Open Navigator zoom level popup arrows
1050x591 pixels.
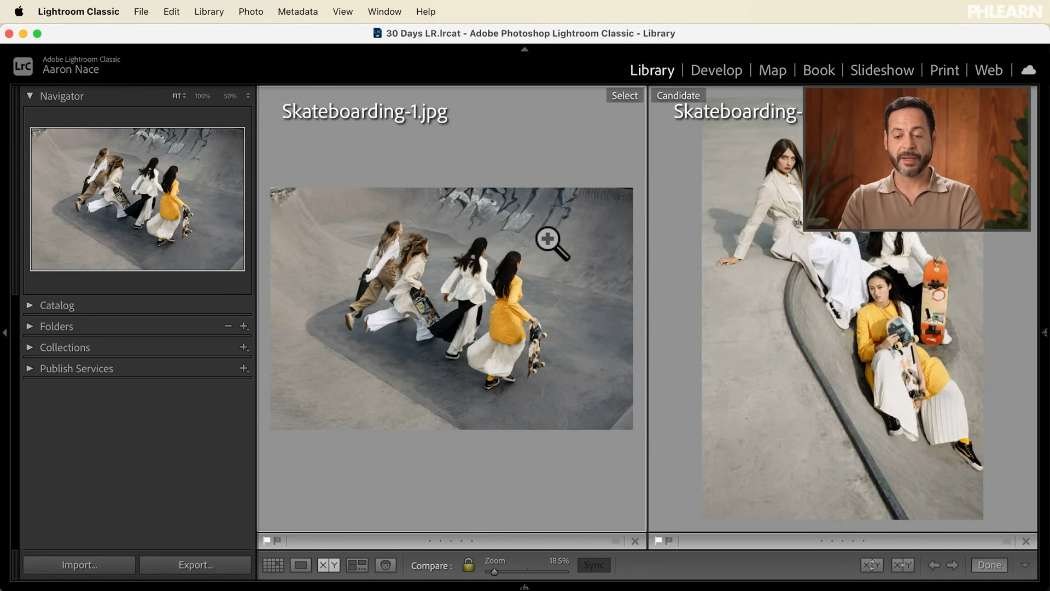(248, 96)
